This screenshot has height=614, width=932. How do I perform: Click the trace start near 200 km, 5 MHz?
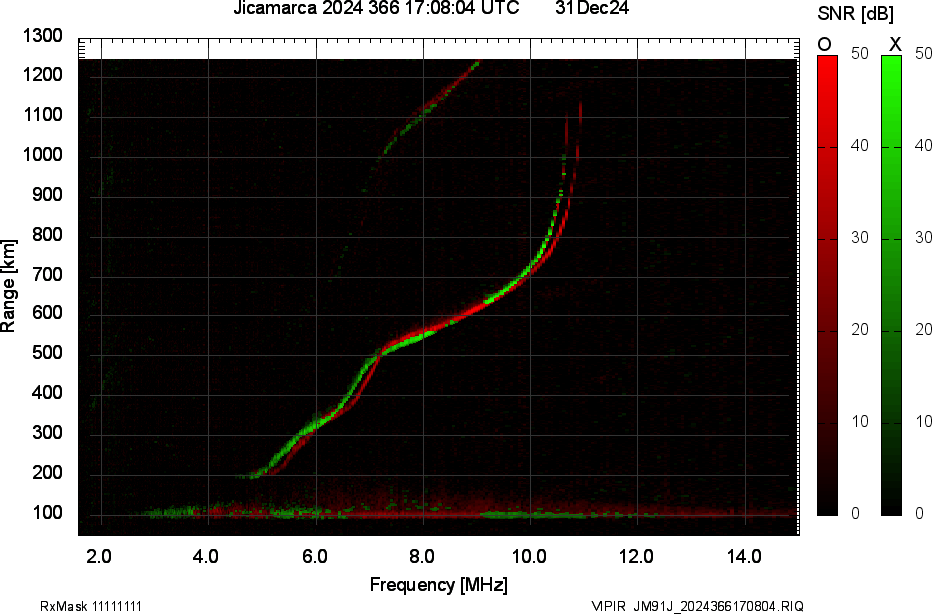(256, 476)
